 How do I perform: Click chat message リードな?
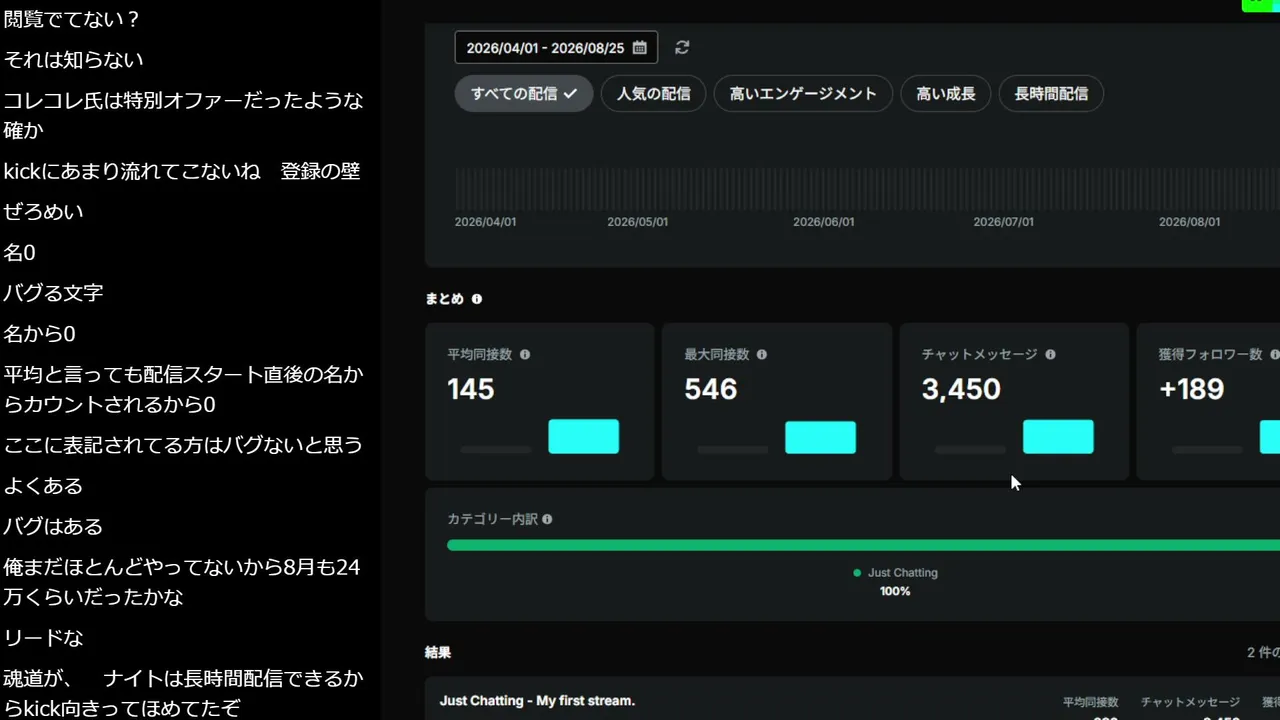pos(44,638)
